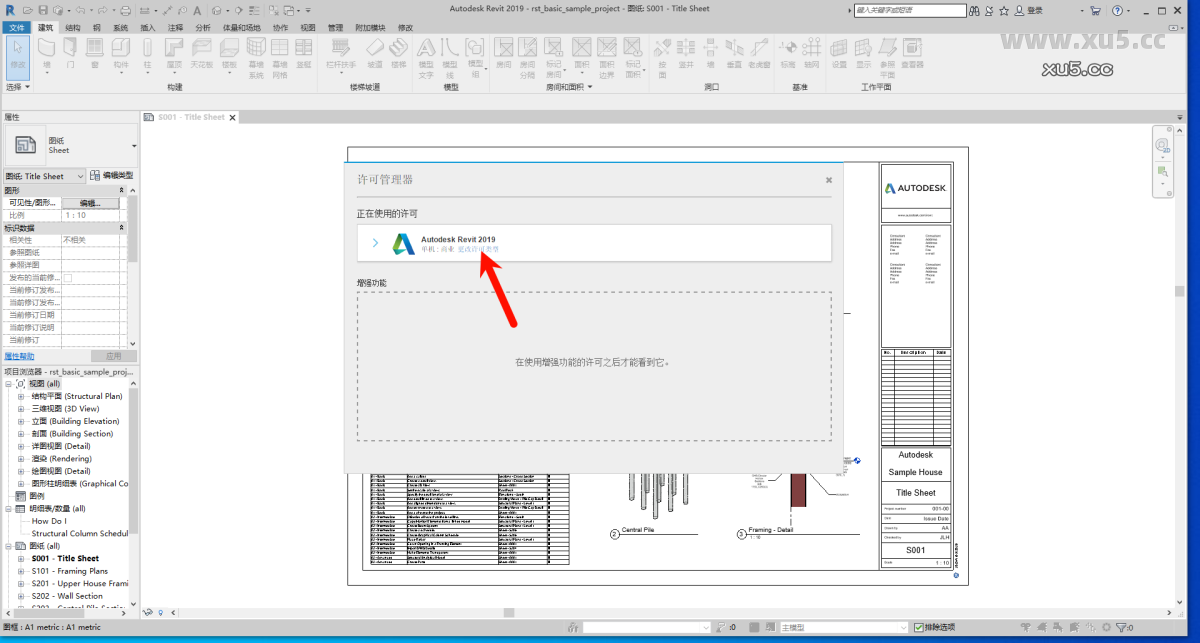1200x643 pixels.
Task: Toggle the selection filter icon in status bar
Action: 1121,628
